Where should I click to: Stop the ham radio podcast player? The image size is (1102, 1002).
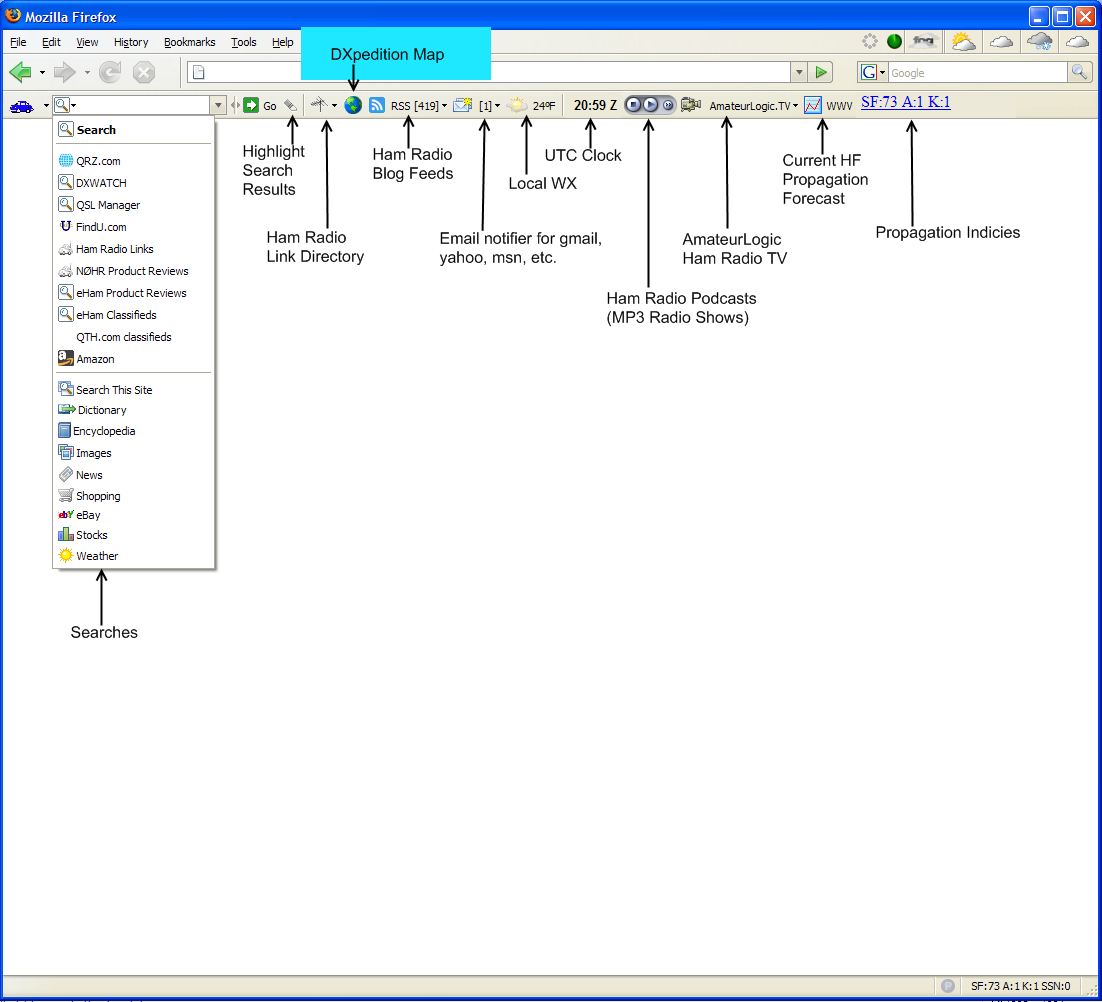click(x=633, y=105)
